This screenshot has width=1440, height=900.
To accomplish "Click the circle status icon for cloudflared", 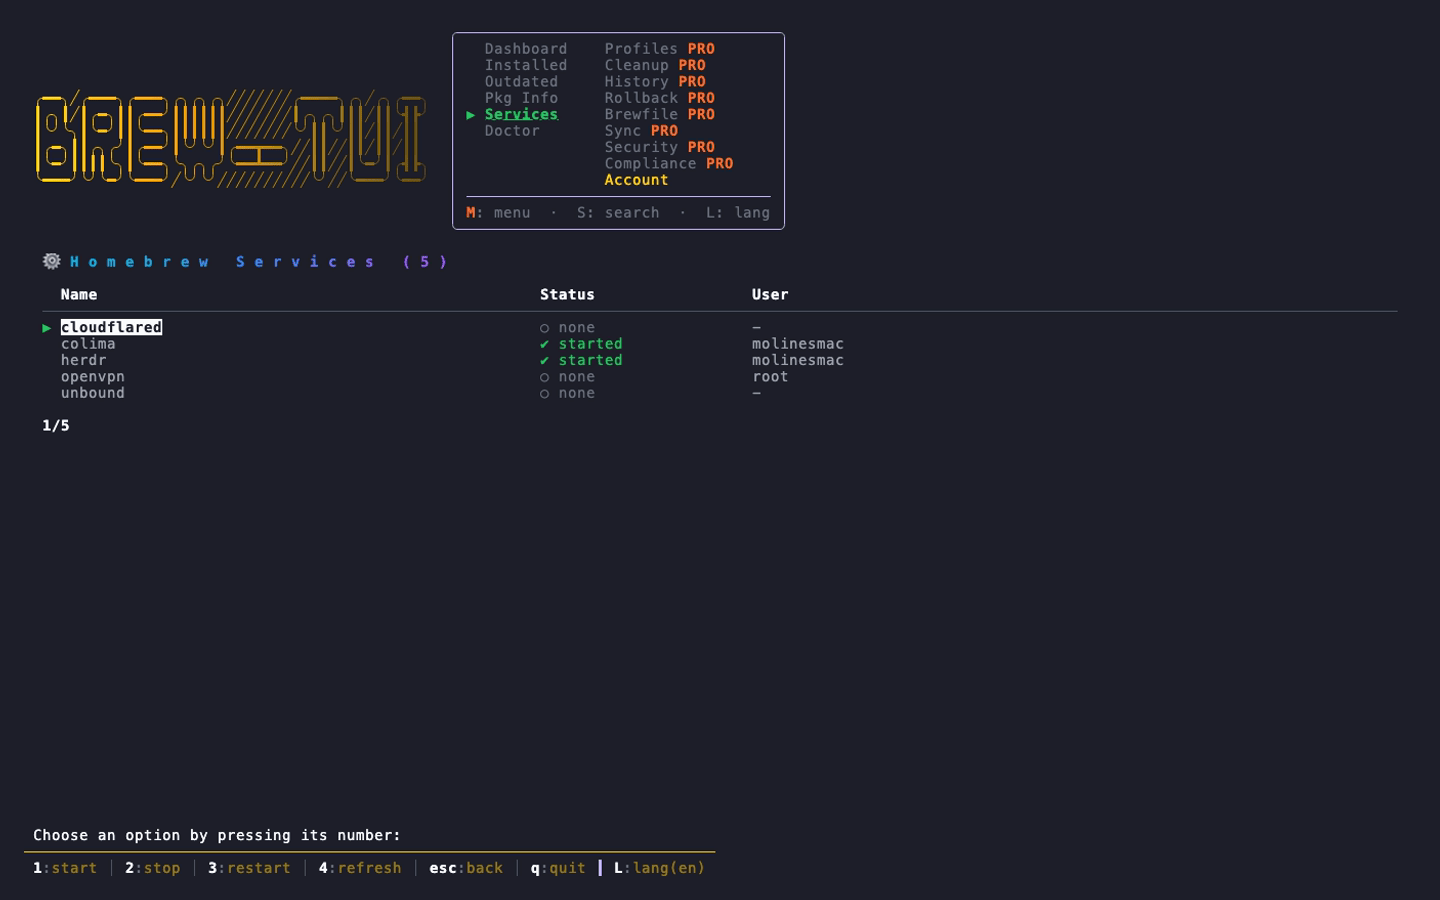I will point(545,328).
